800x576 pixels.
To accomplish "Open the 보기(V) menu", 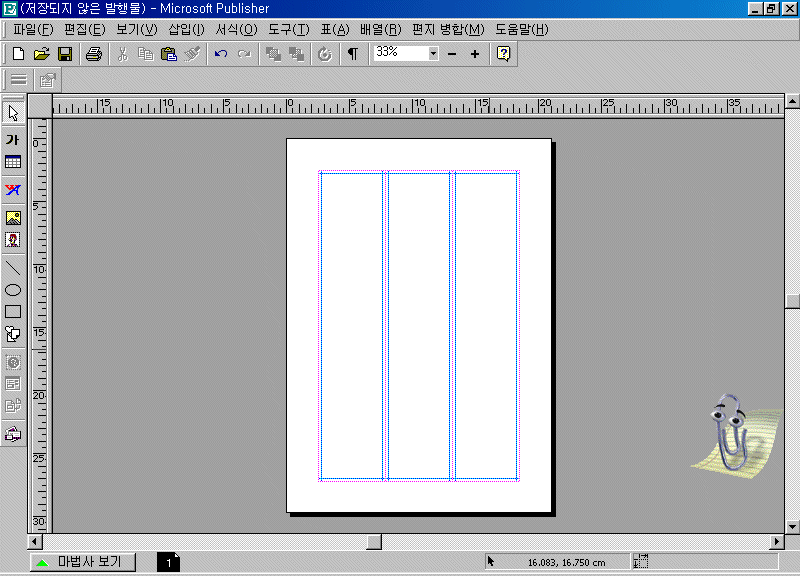I will (x=137, y=30).
